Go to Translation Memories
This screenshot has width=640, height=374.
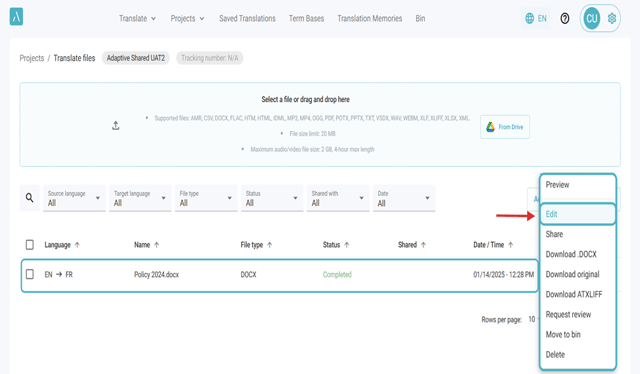tap(370, 18)
